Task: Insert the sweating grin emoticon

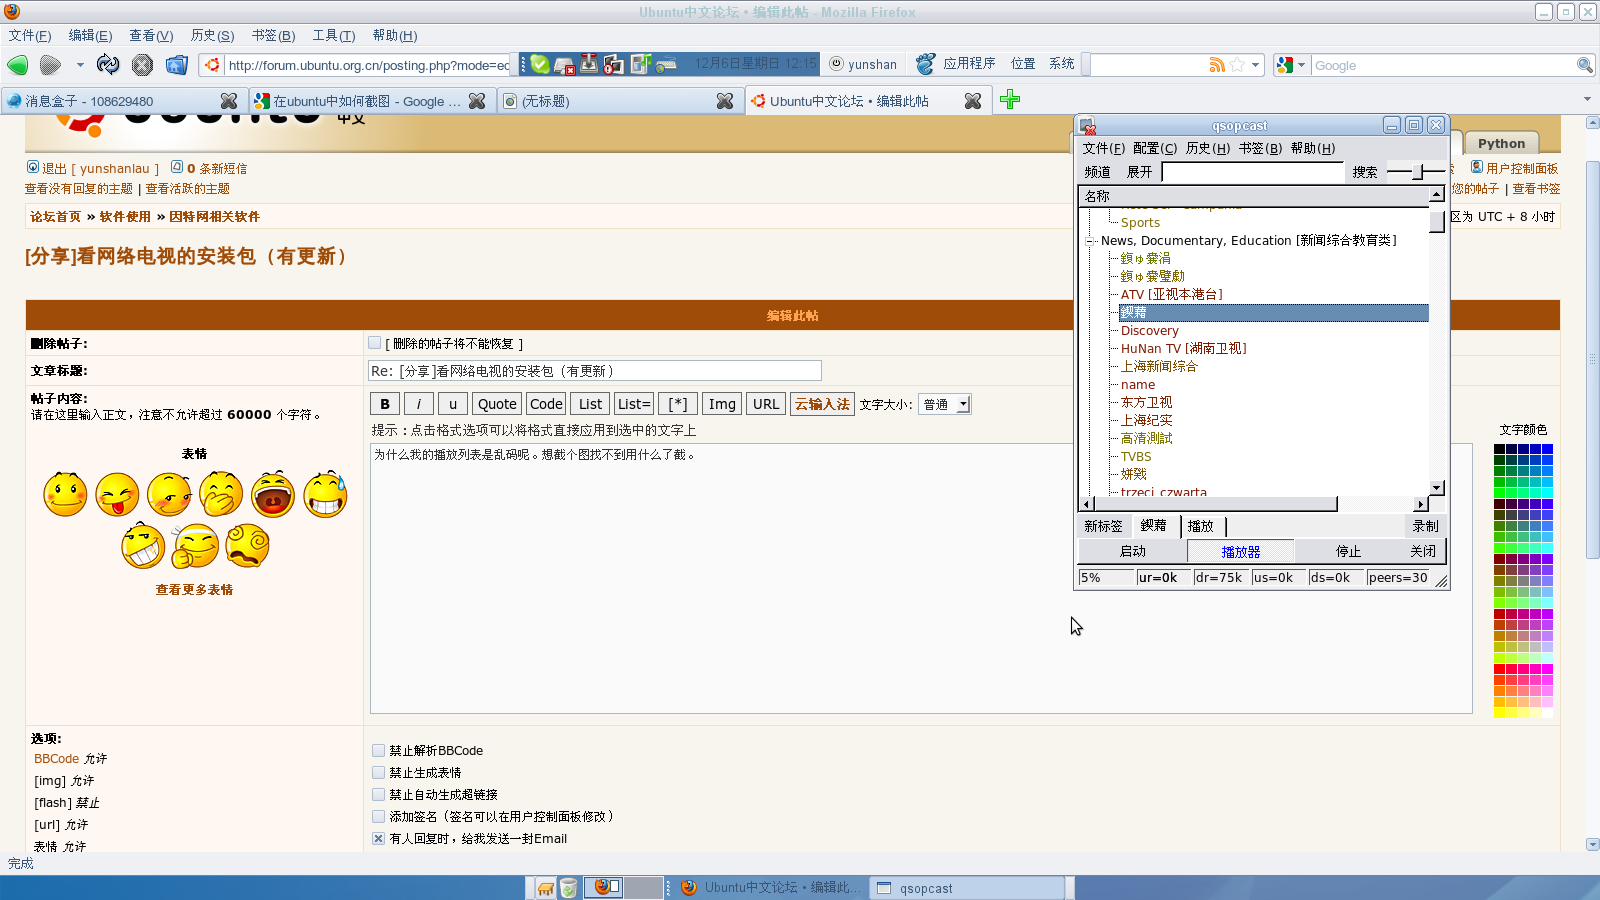Action: click(325, 494)
